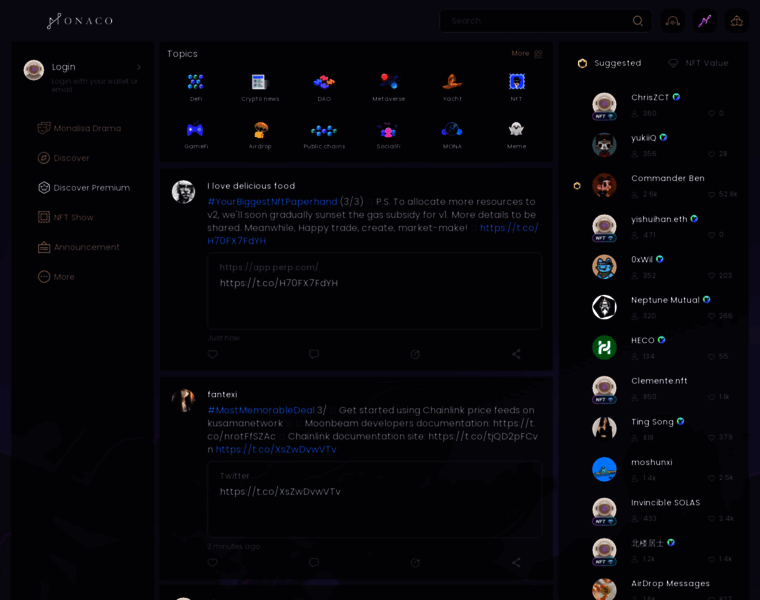Click Neptune Mutual avatar image

(604, 307)
